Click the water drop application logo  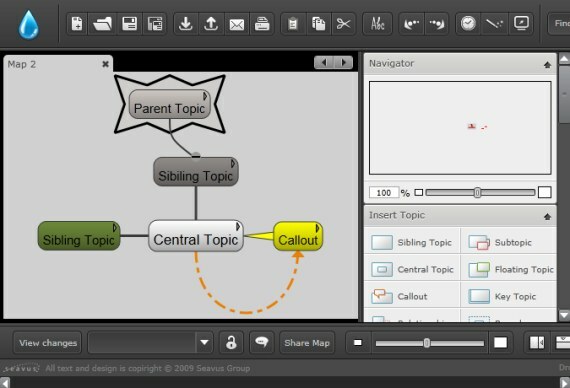28,25
